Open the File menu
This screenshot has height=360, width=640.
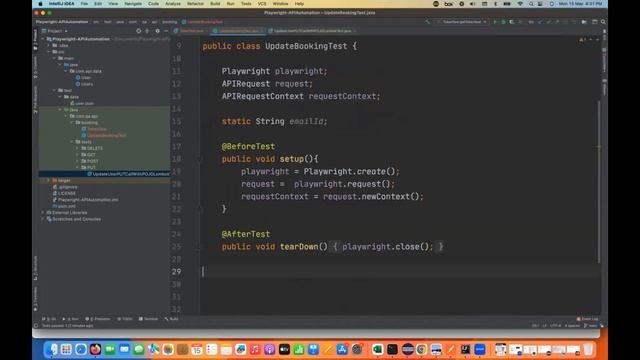(x=84, y=4)
